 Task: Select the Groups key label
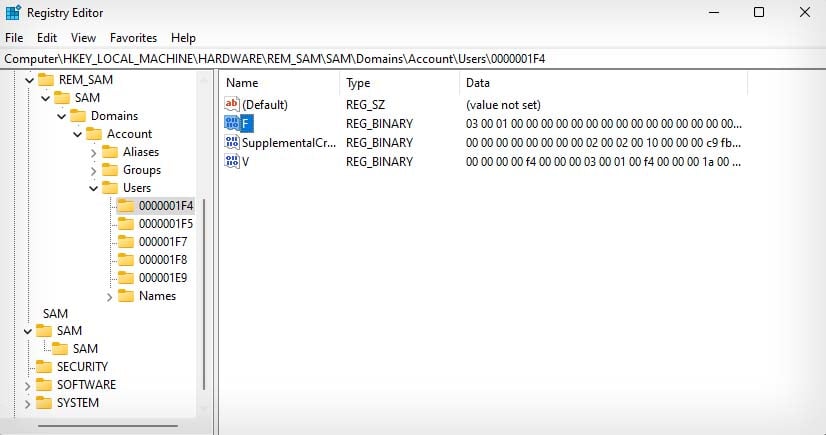pos(142,170)
